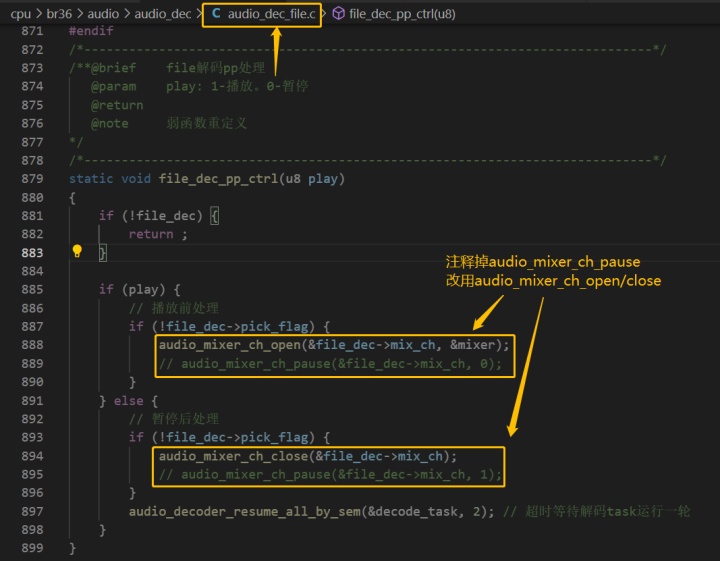Screen dimensions: 720x561
Task: Click the '#endif' directive on line 871
Action: (91, 31)
